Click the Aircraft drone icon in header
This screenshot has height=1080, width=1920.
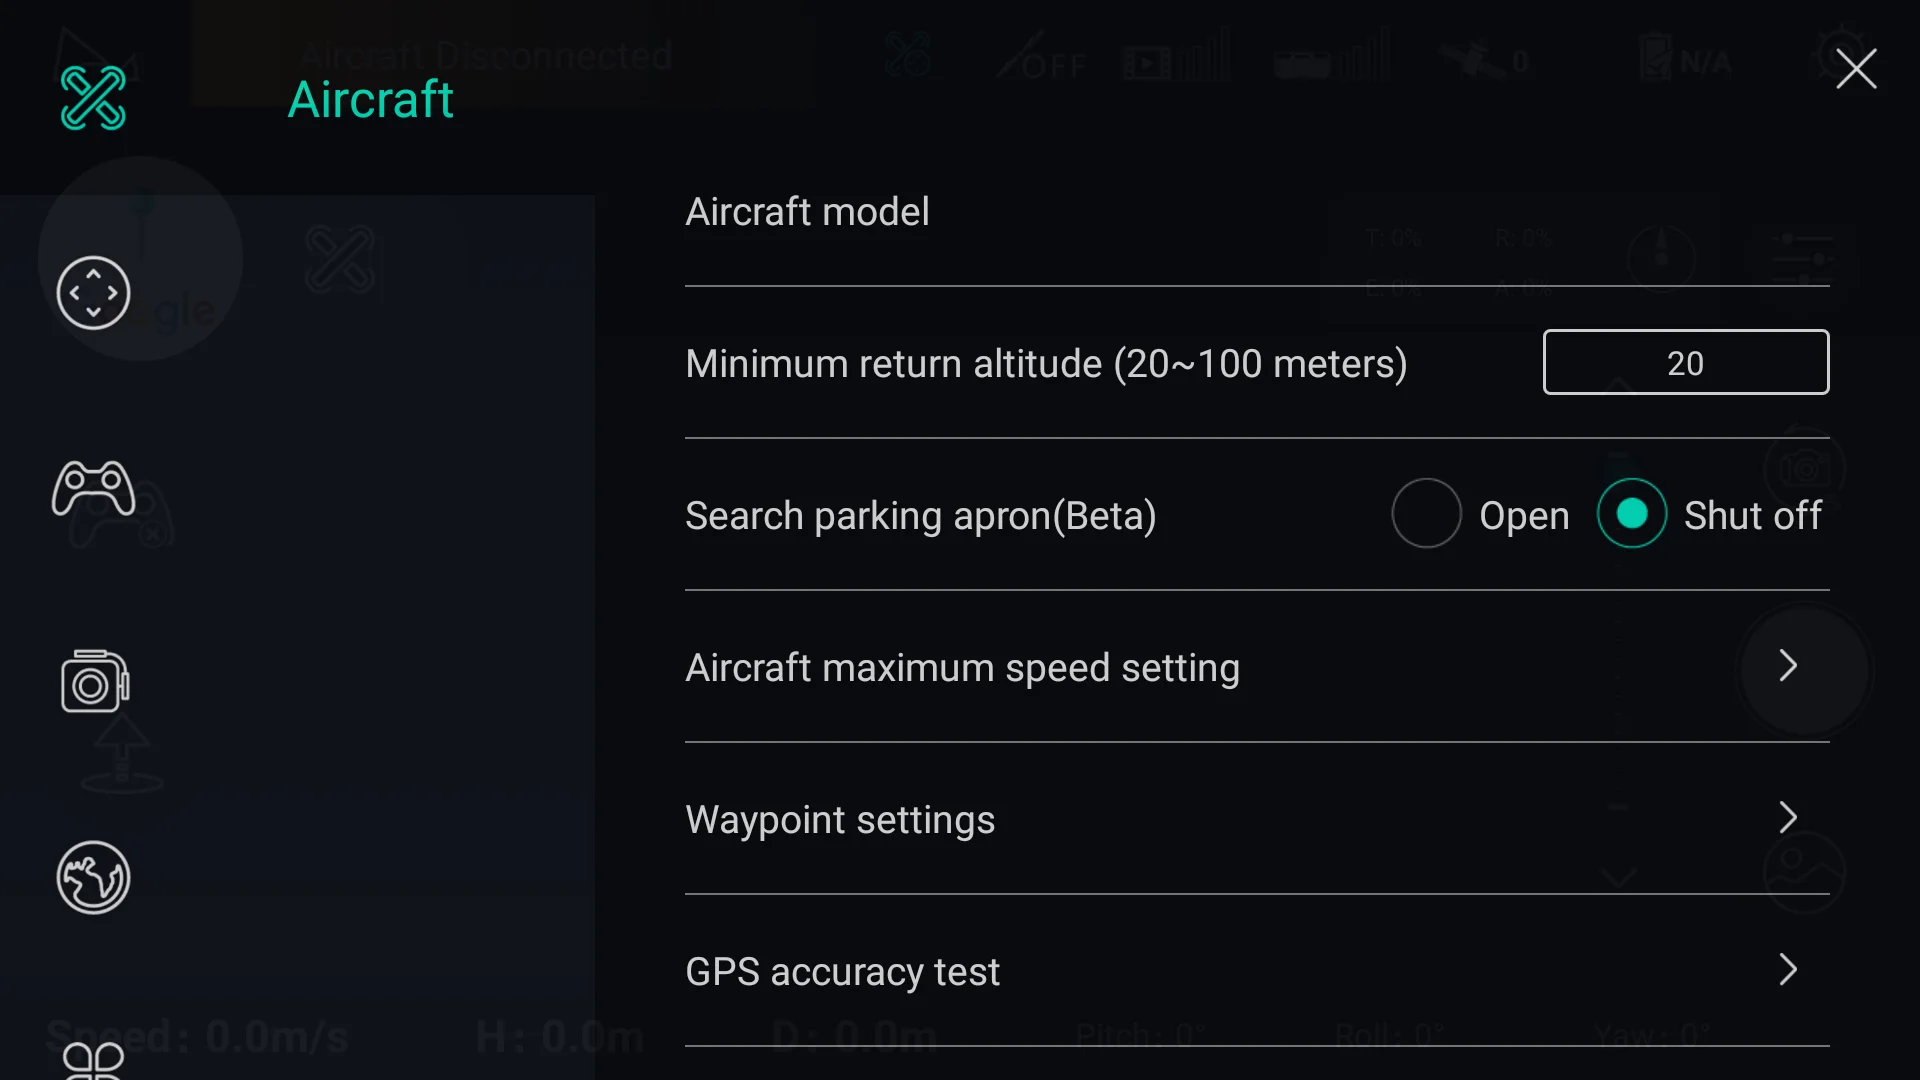93,98
